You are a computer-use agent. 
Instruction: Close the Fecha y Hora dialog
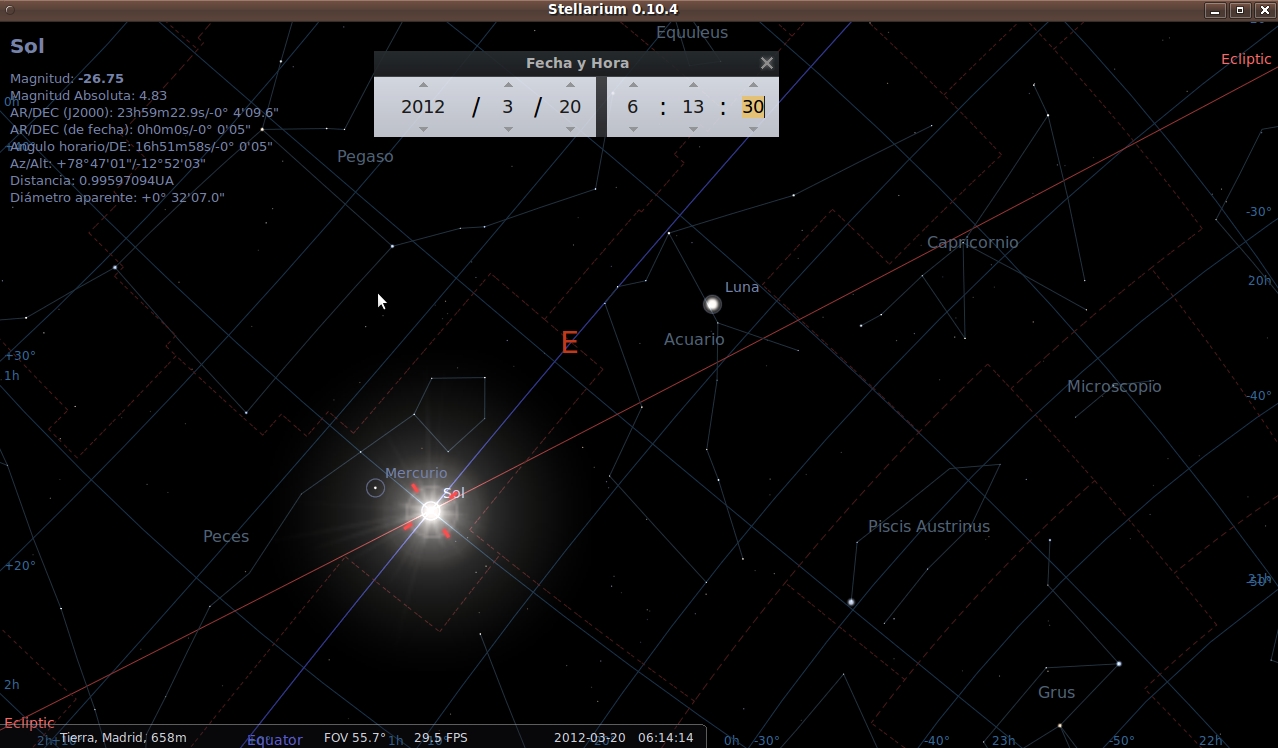click(x=766, y=63)
